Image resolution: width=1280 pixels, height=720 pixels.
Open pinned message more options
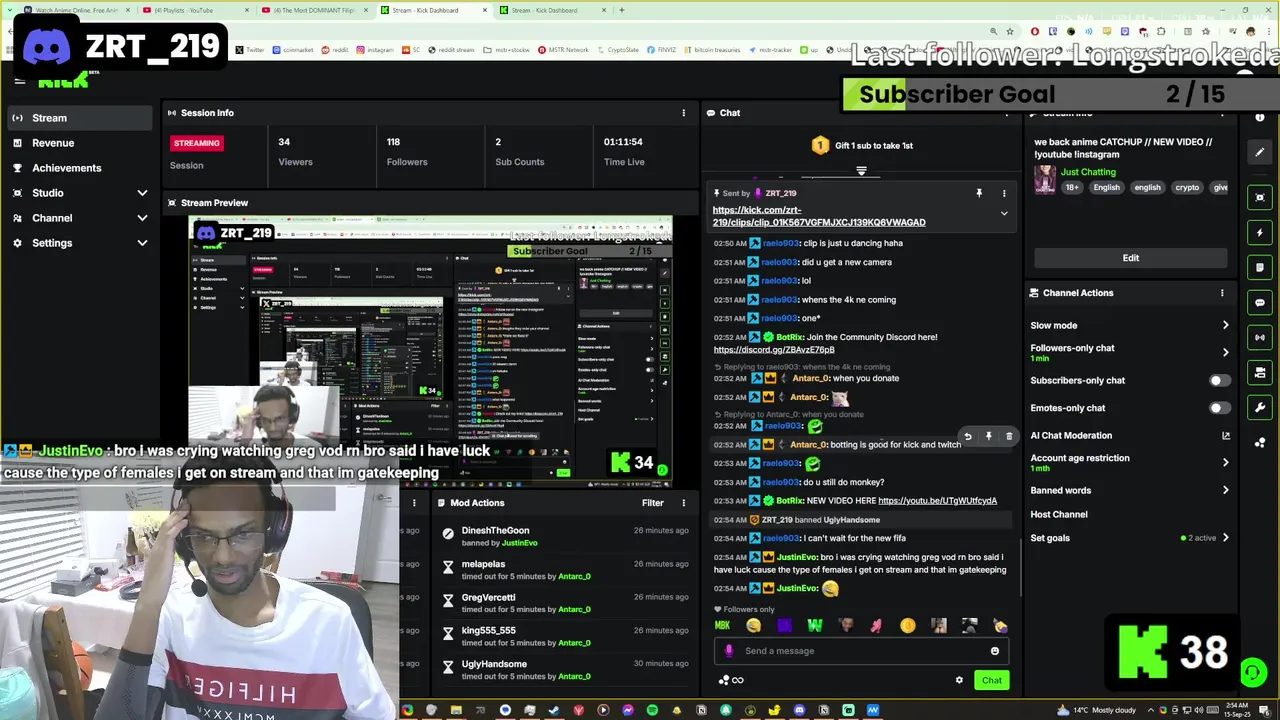pyautogui.click(x=1004, y=193)
